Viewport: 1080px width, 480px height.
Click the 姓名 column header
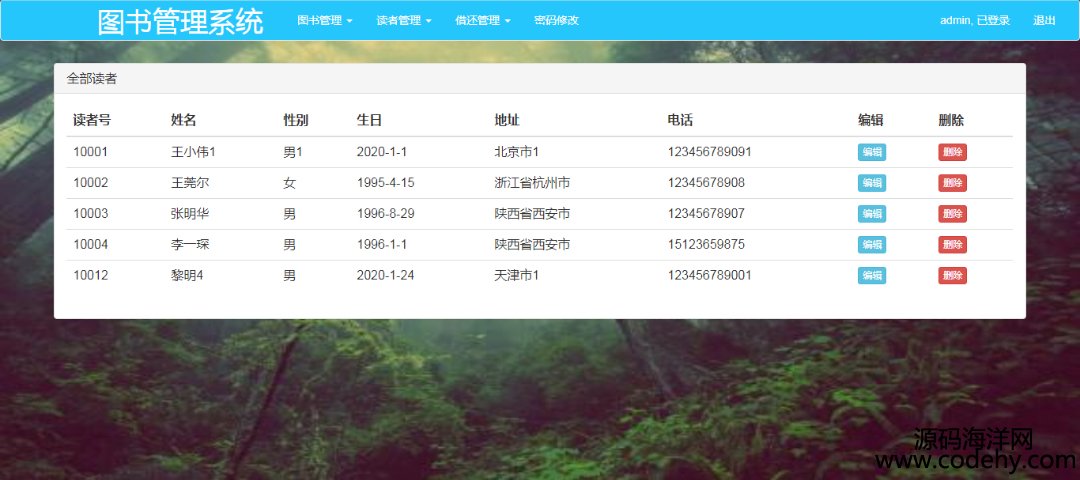point(183,121)
